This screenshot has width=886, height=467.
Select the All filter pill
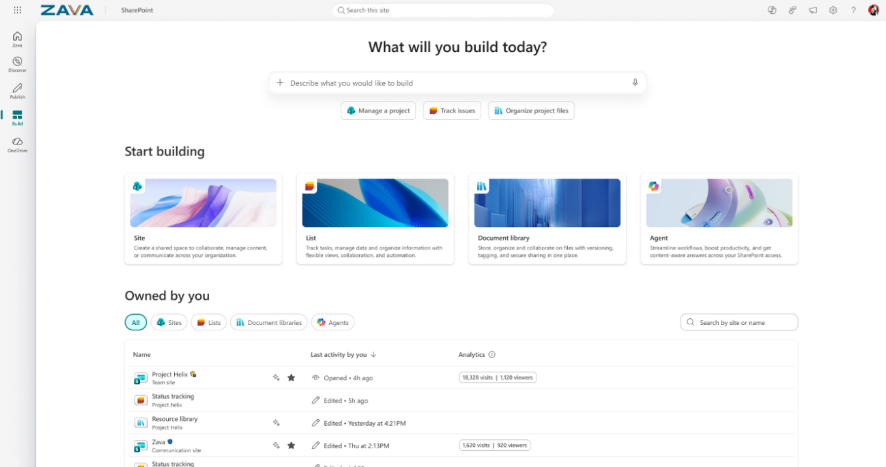[x=135, y=322]
